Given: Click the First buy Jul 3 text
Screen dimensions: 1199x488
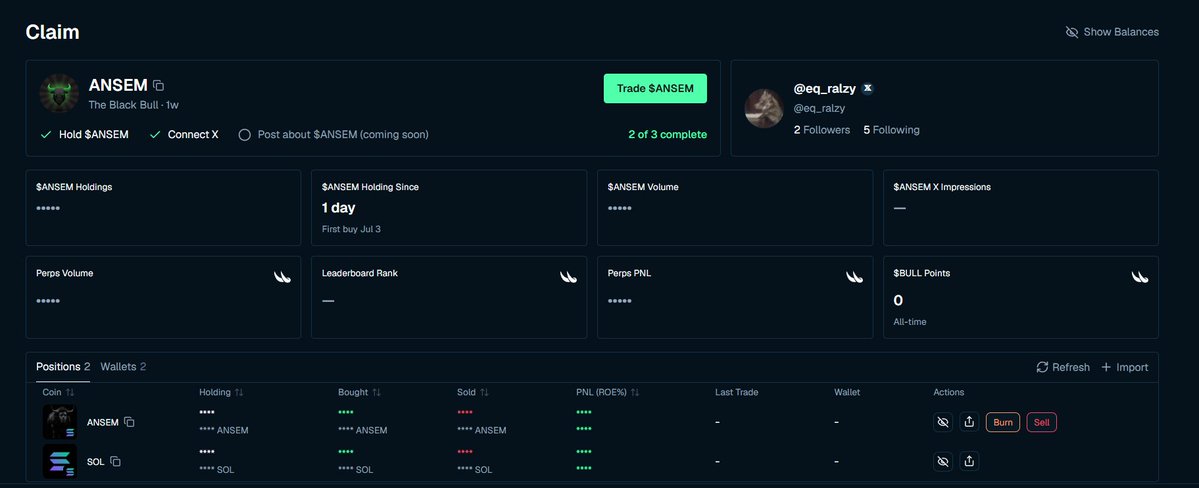Looking at the screenshot, I should pyautogui.click(x=351, y=229).
